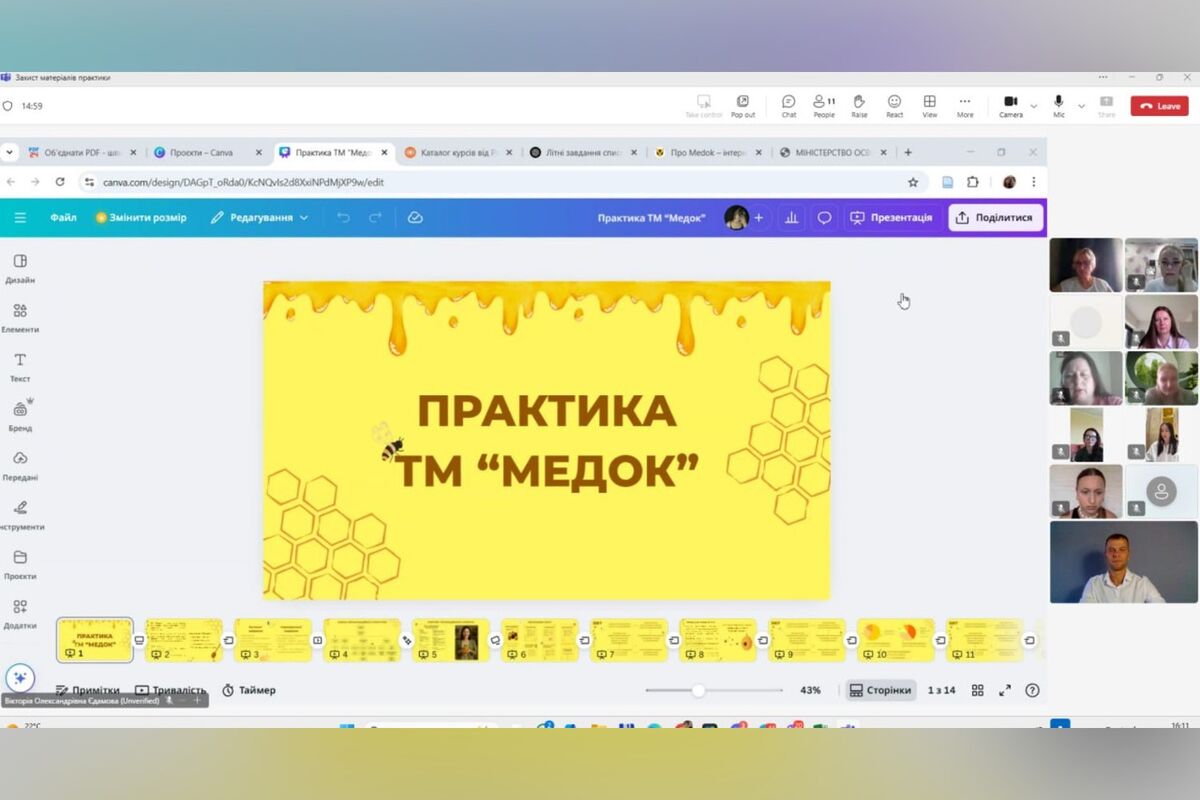Switch to the Каталог курсів tab
This screenshot has width=1200, height=800.
pos(458,153)
